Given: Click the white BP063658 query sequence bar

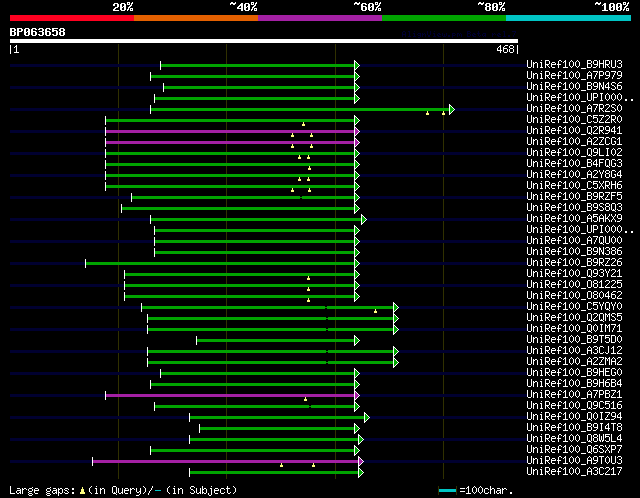Looking at the screenshot, I should [x=264, y=41].
